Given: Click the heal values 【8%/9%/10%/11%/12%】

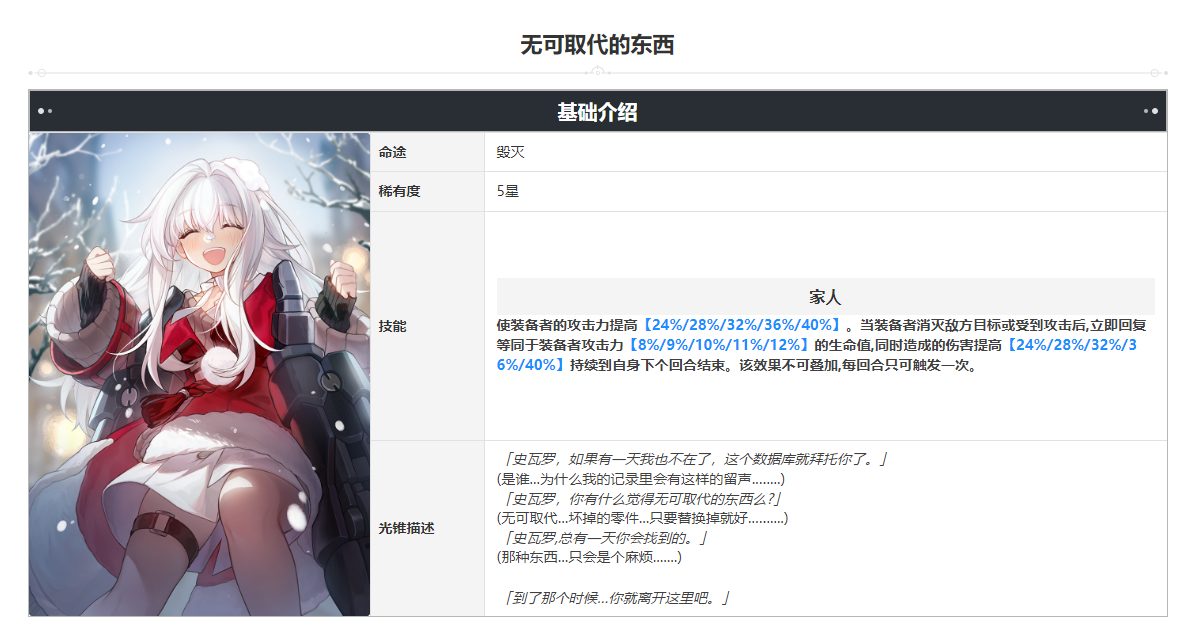Looking at the screenshot, I should [719, 345].
